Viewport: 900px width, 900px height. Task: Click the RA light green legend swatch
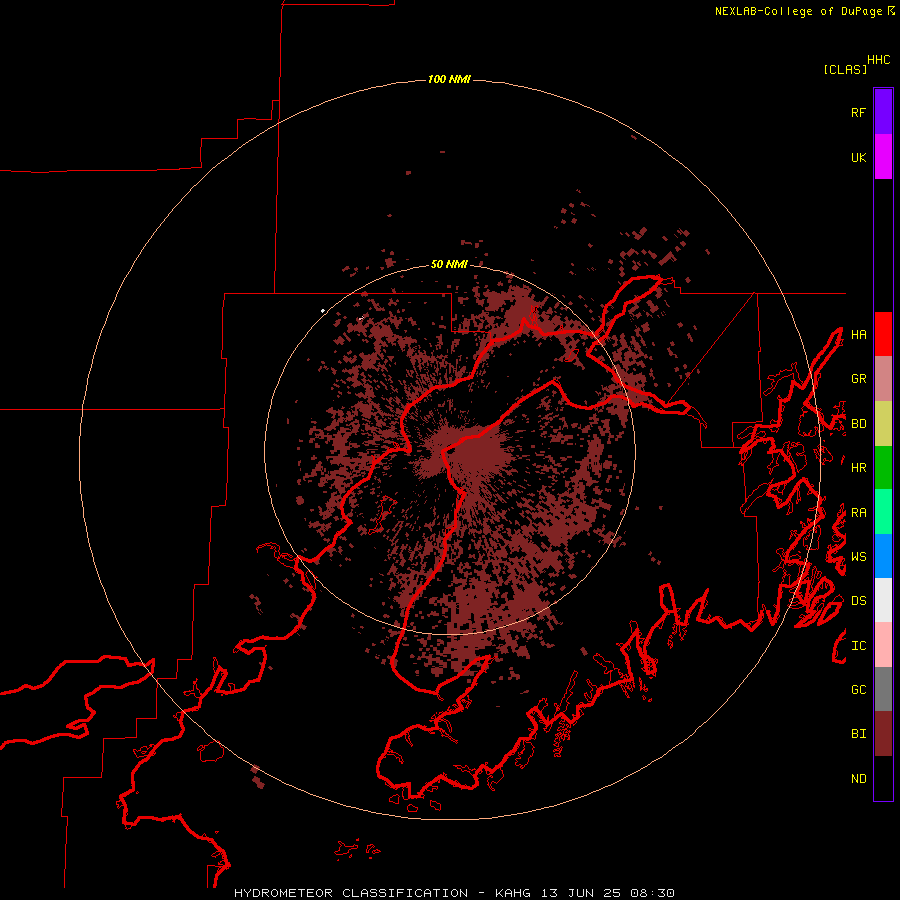click(x=883, y=512)
